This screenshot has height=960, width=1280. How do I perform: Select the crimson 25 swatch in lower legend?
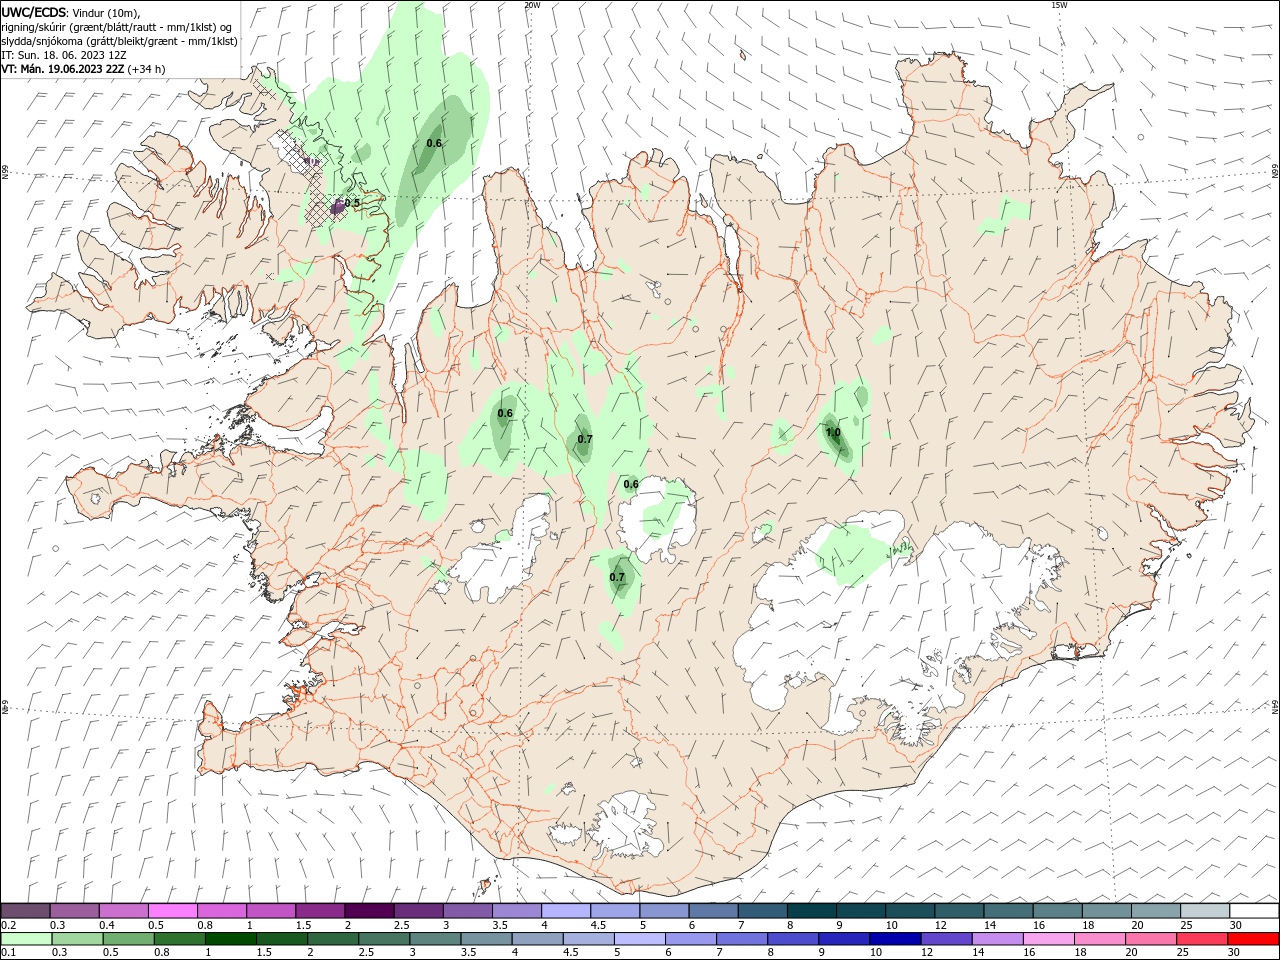tap(1201, 939)
